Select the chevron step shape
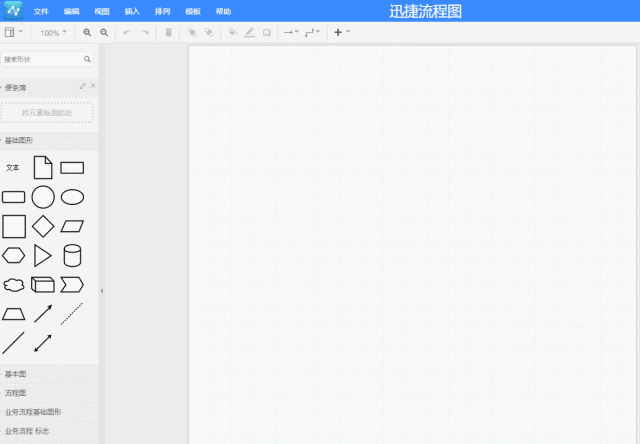640x444 pixels. click(x=72, y=285)
